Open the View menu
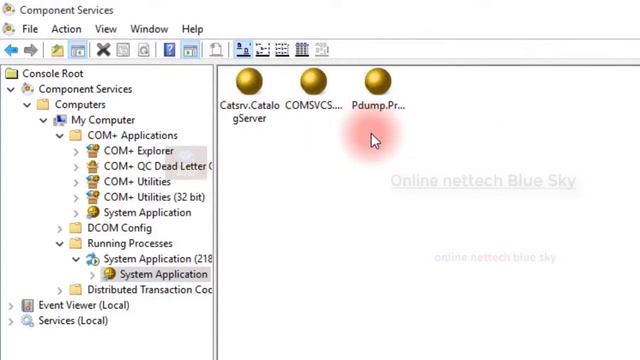This screenshot has width=640, height=360. pyautogui.click(x=106, y=29)
